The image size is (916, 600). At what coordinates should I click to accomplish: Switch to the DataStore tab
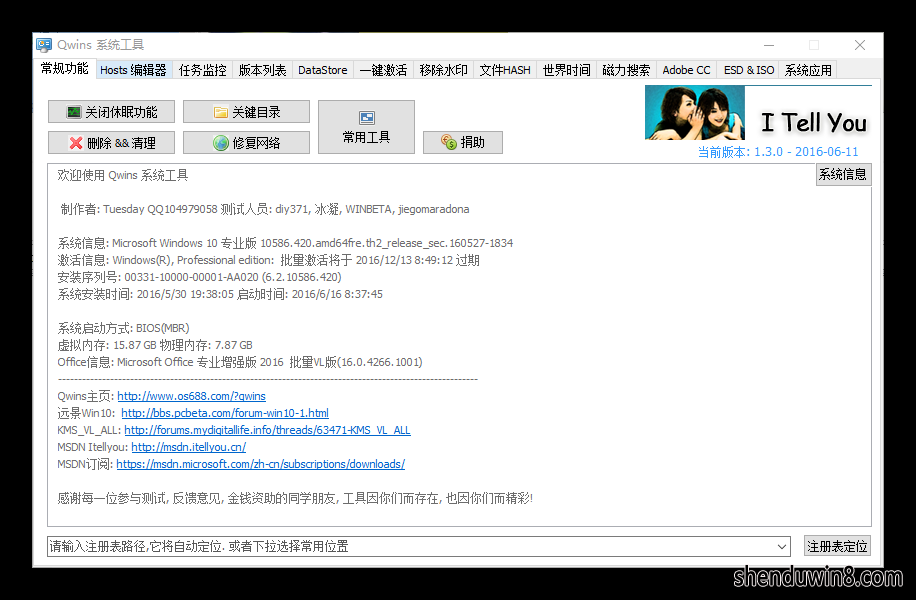[322, 70]
